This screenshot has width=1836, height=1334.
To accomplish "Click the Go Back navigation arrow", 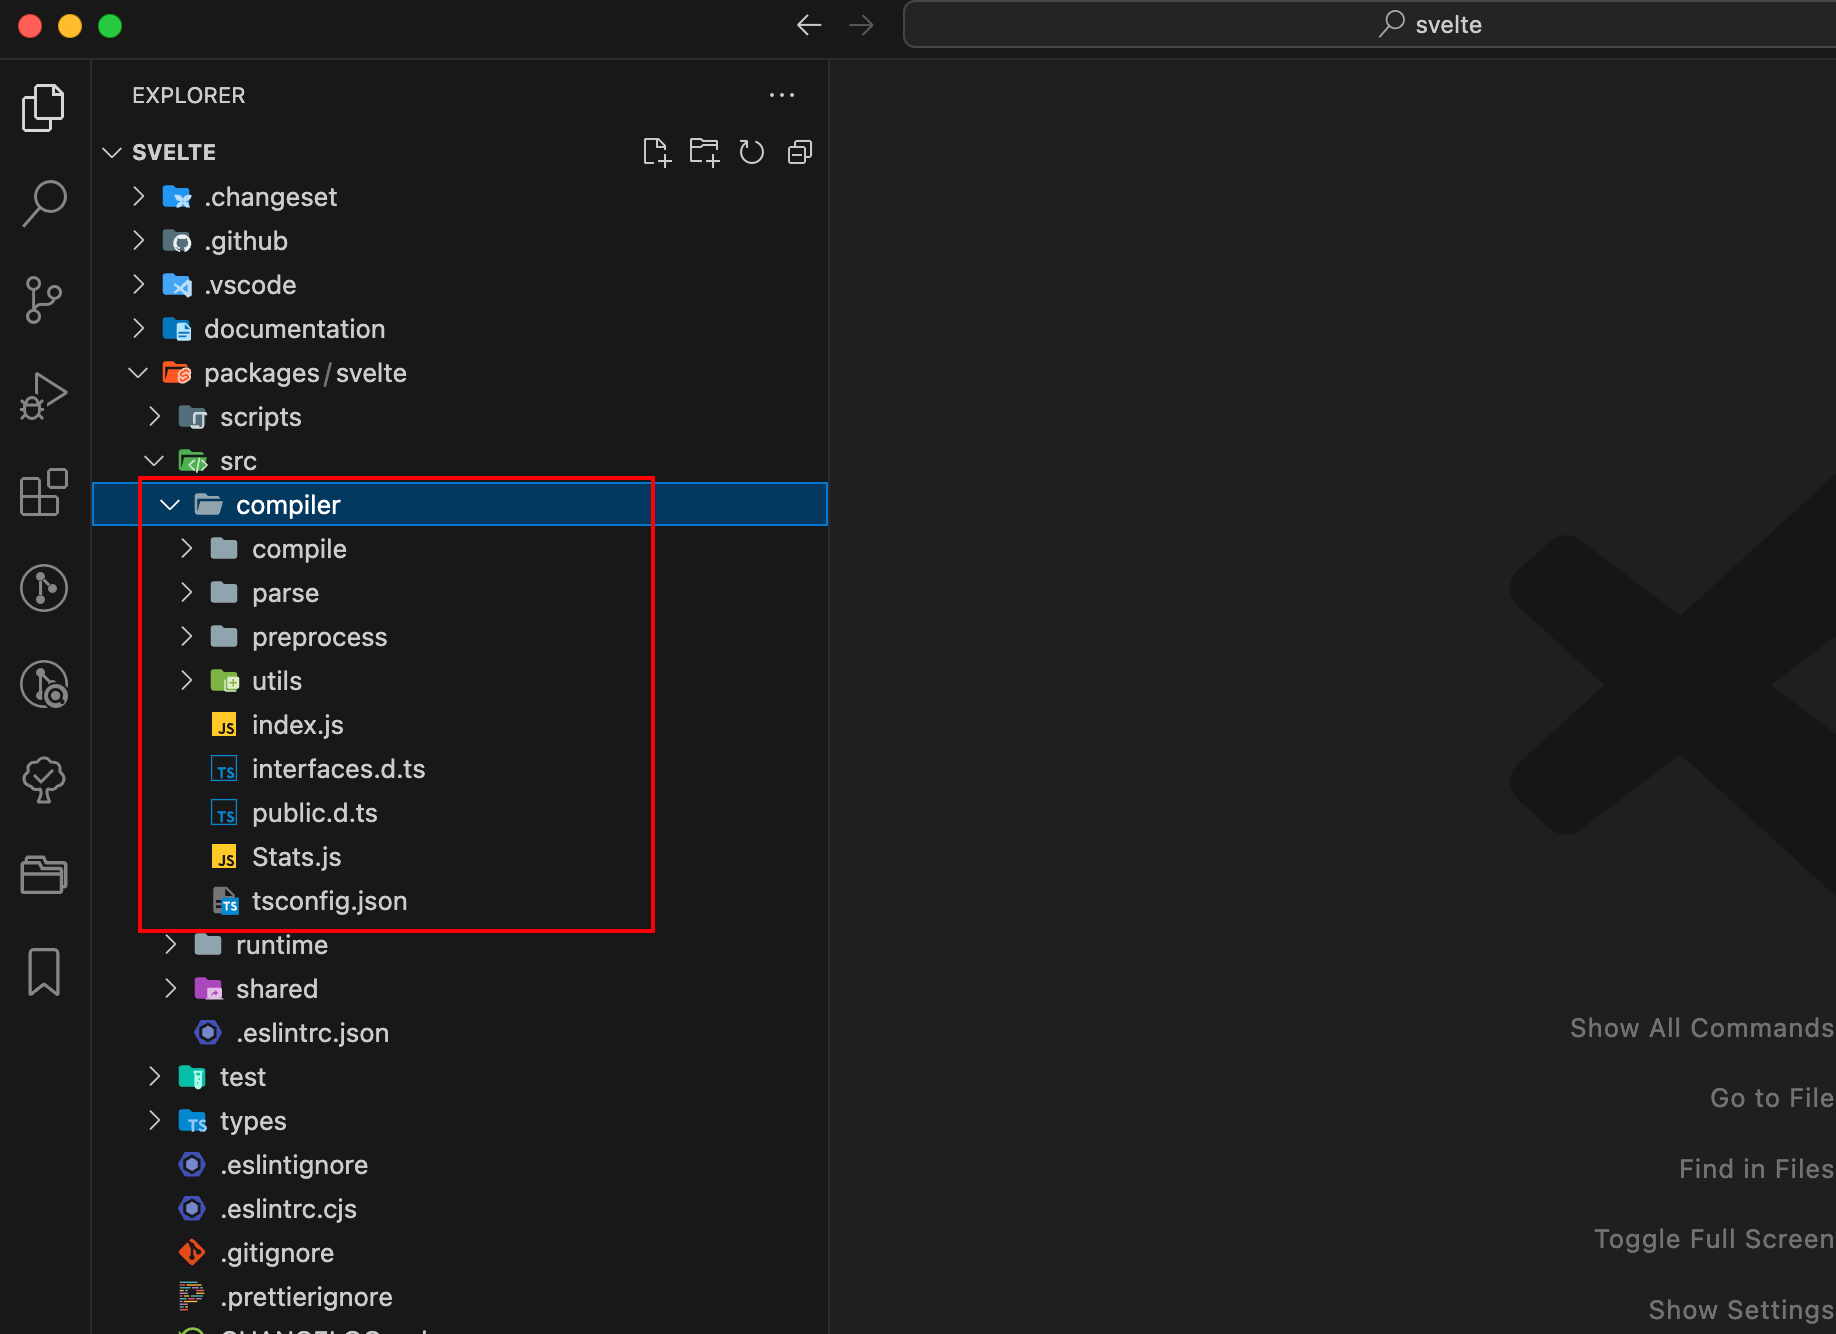I will [808, 25].
